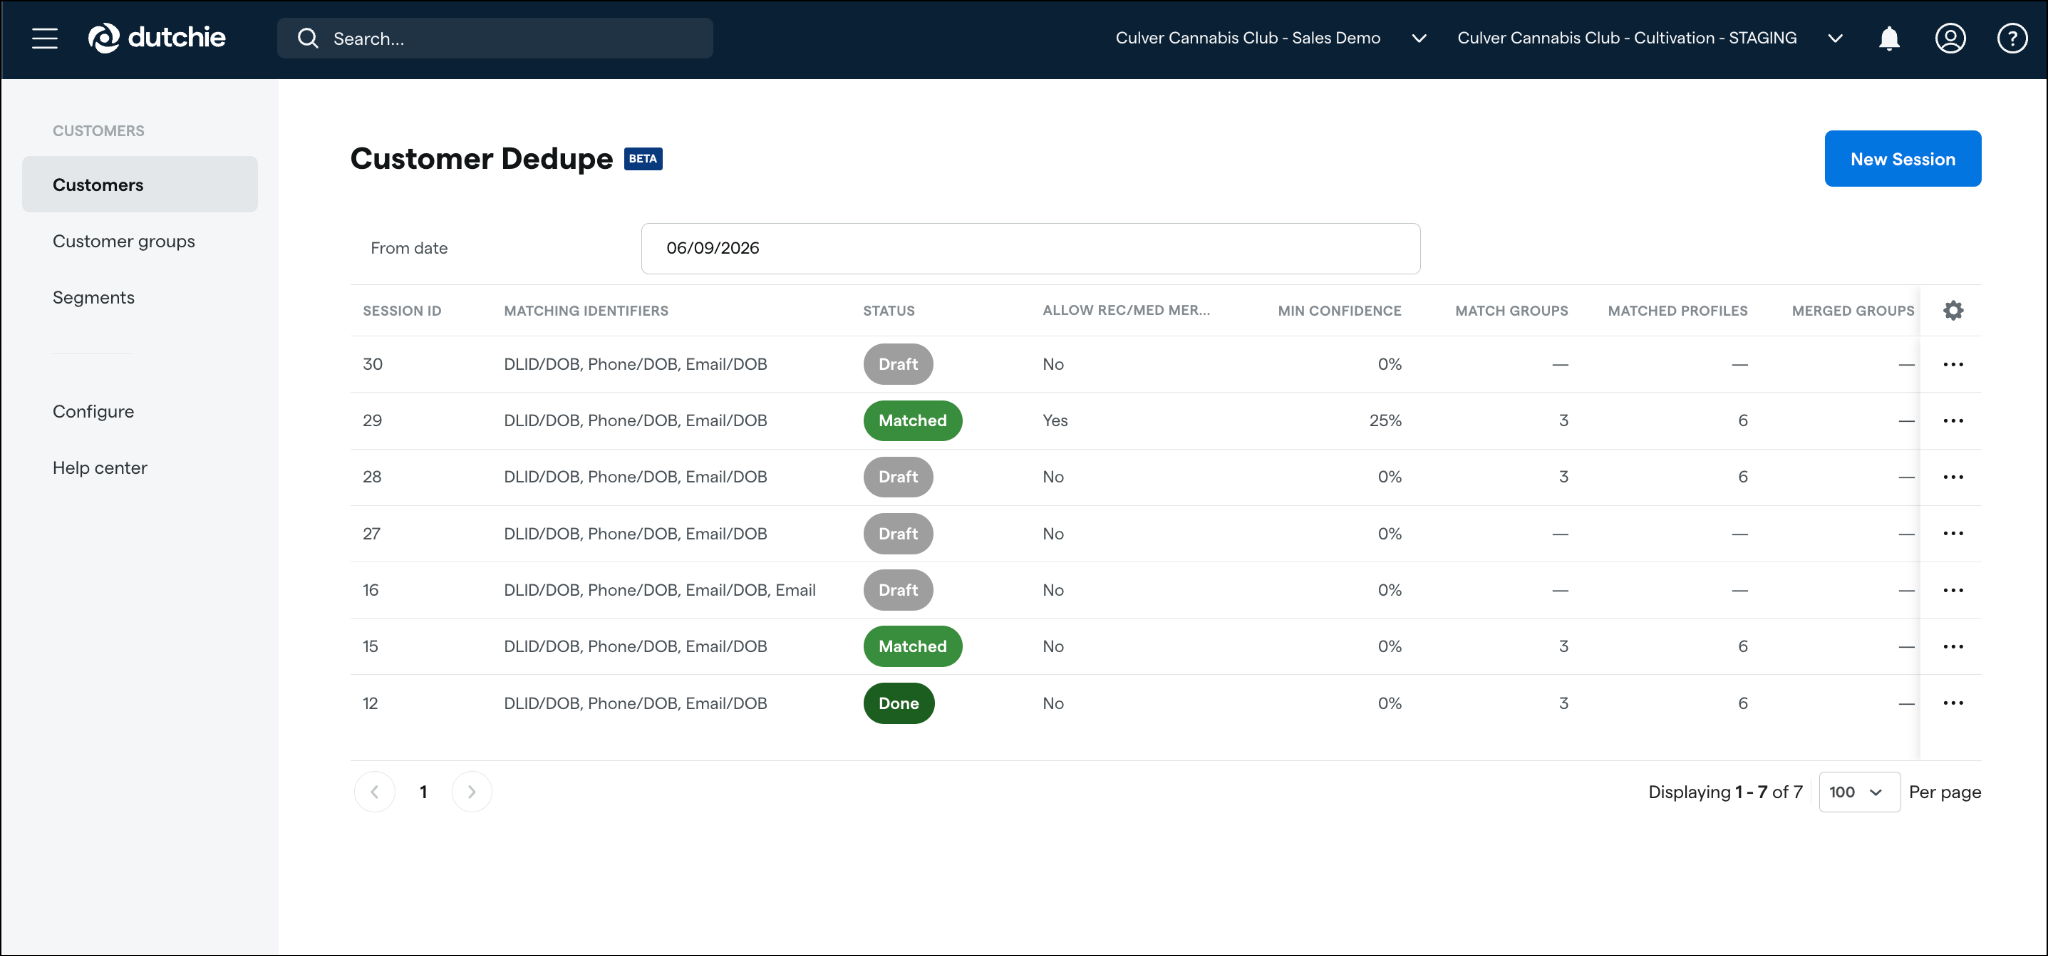Open the user account icon
The image size is (2048, 956).
click(1950, 38)
